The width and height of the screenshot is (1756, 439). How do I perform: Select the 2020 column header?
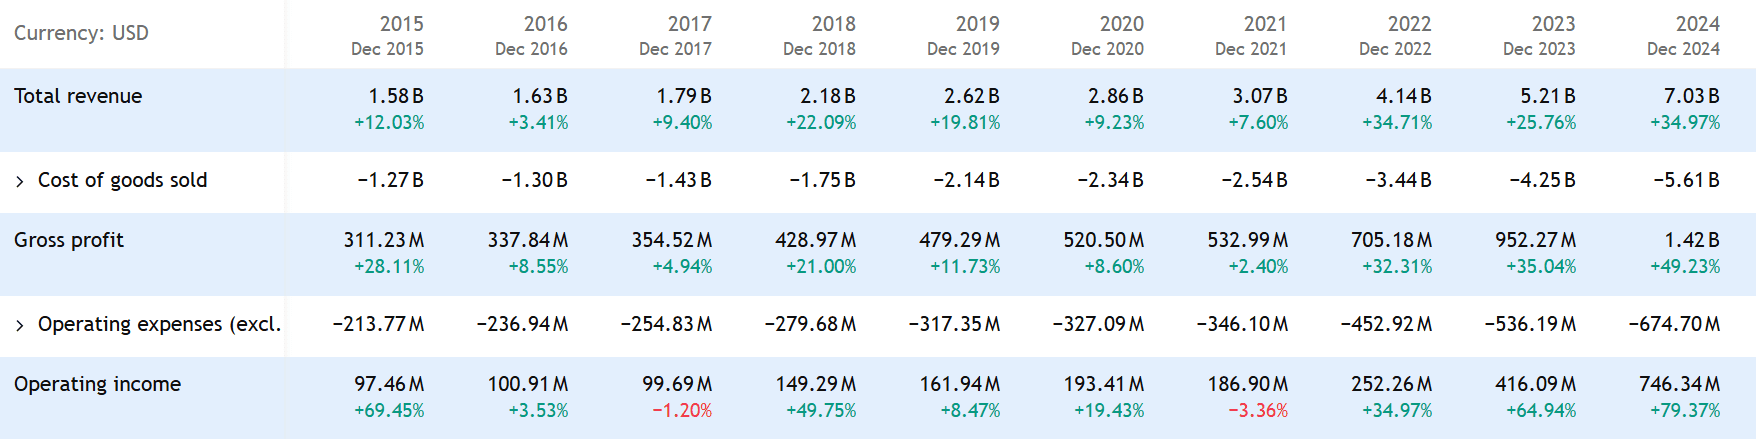[x=1121, y=24]
